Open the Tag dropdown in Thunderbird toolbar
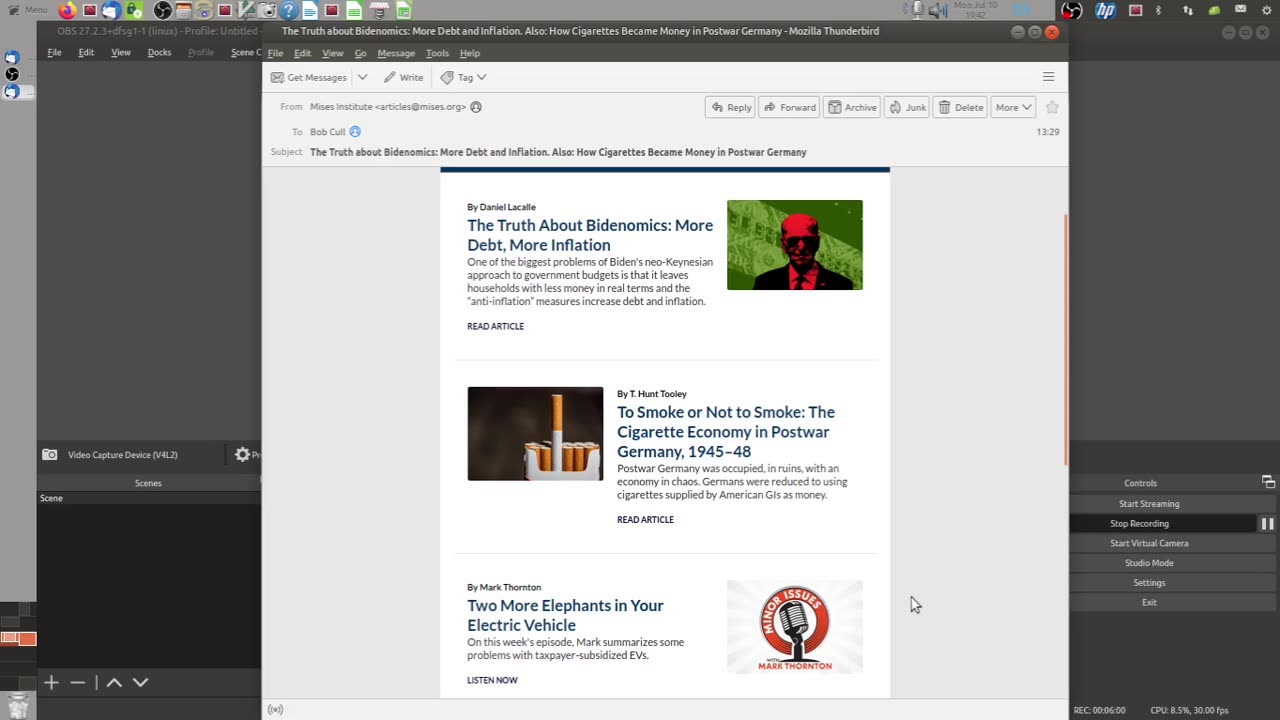This screenshot has height=720, width=1280. pyautogui.click(x=464, y=77)
